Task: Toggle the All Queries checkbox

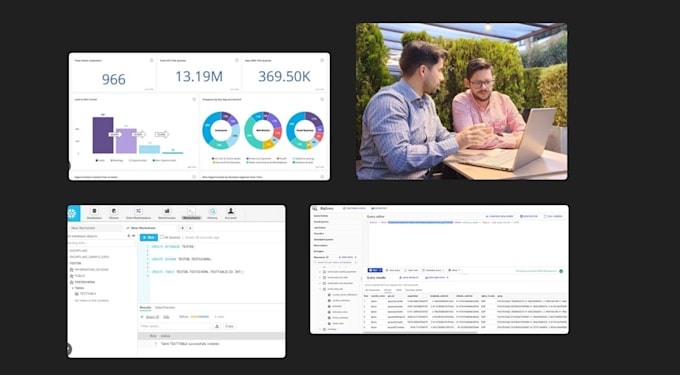Action: pyautogui.click(x=162, y=237)
